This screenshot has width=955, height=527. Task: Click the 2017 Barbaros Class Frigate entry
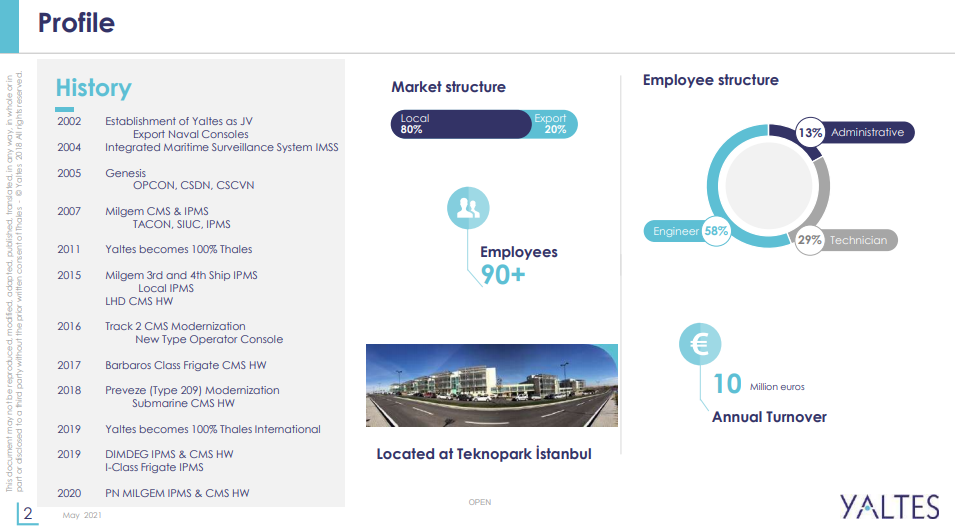185,365
